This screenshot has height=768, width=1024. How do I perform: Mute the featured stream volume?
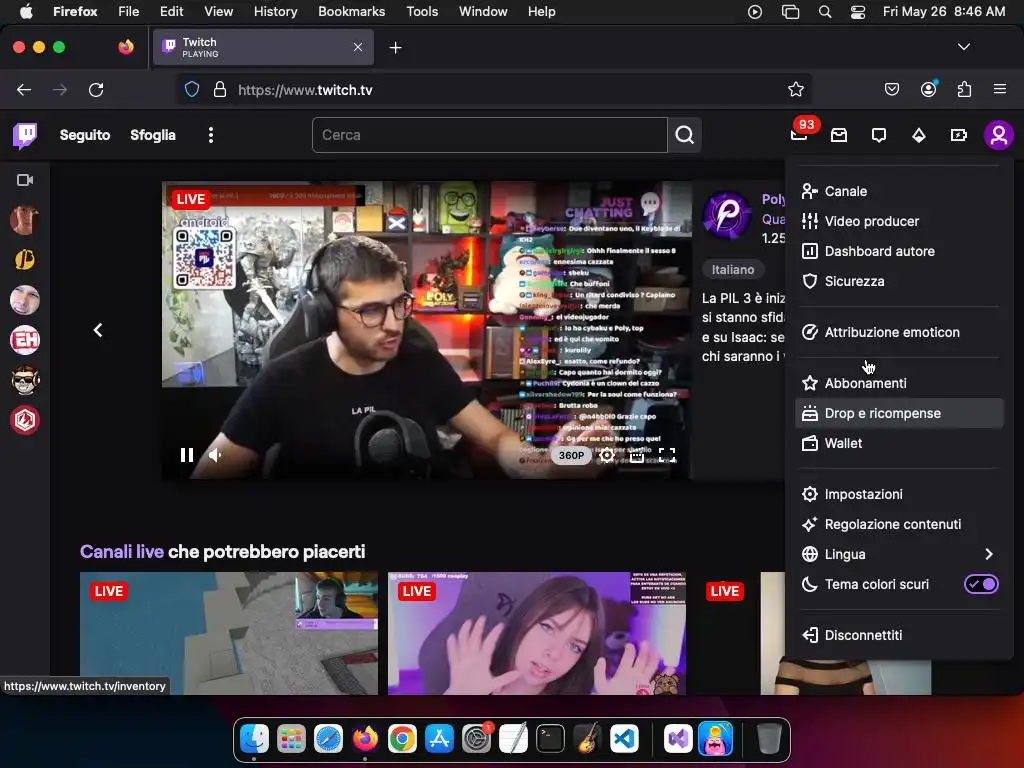[x=215, y=455]
